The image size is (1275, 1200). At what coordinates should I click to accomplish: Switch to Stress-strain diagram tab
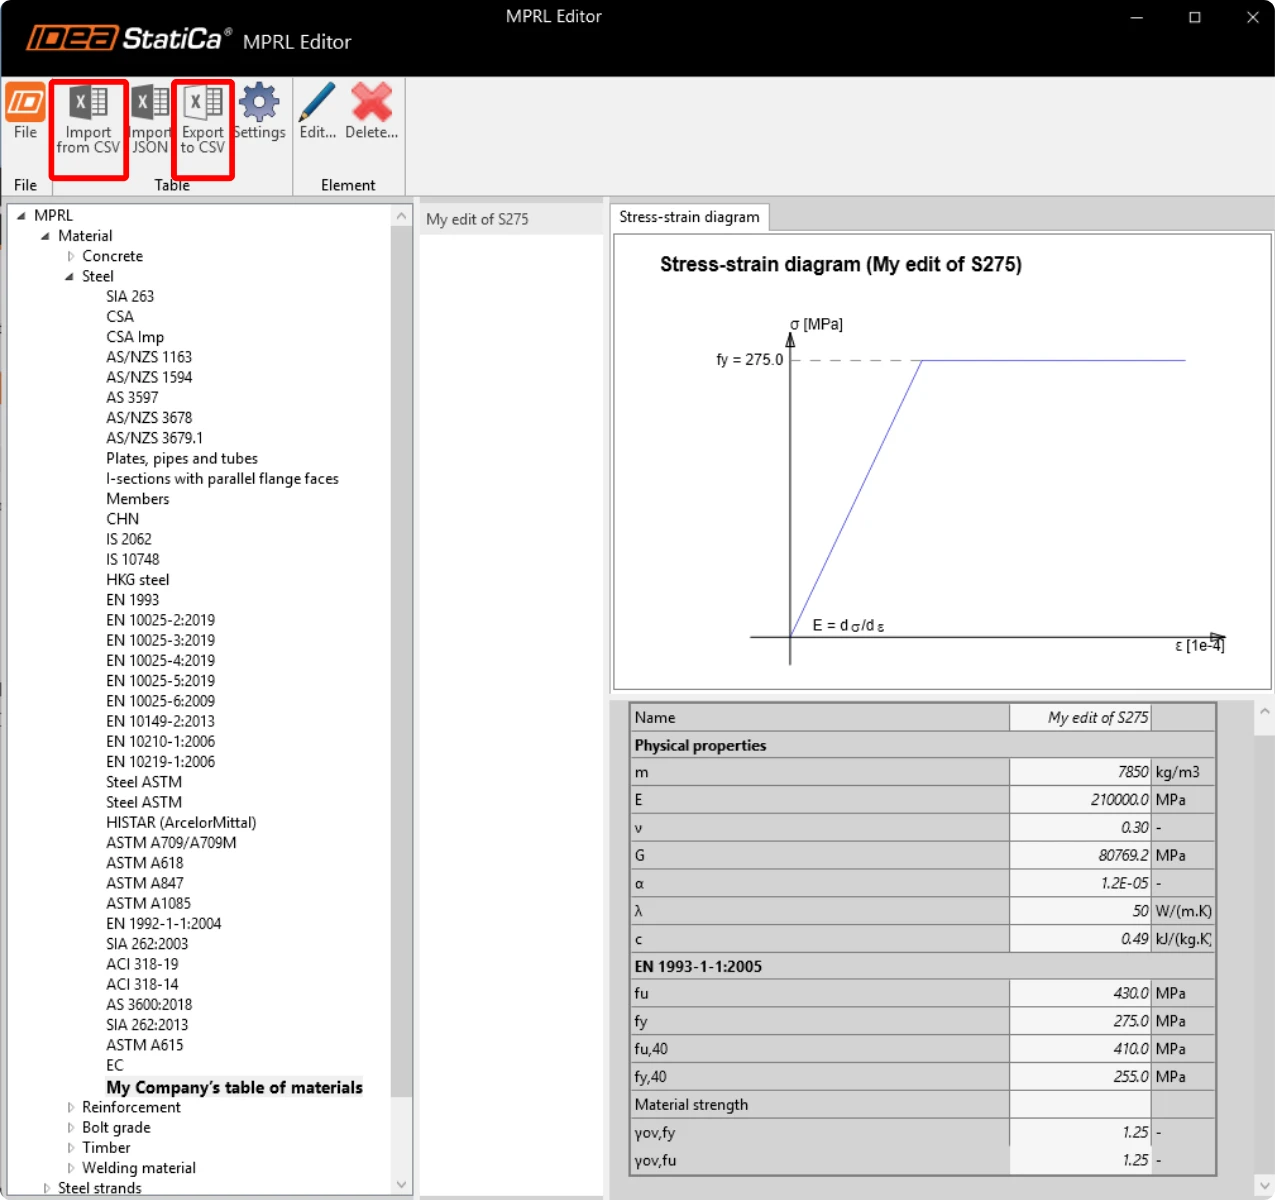pos(689,217)
